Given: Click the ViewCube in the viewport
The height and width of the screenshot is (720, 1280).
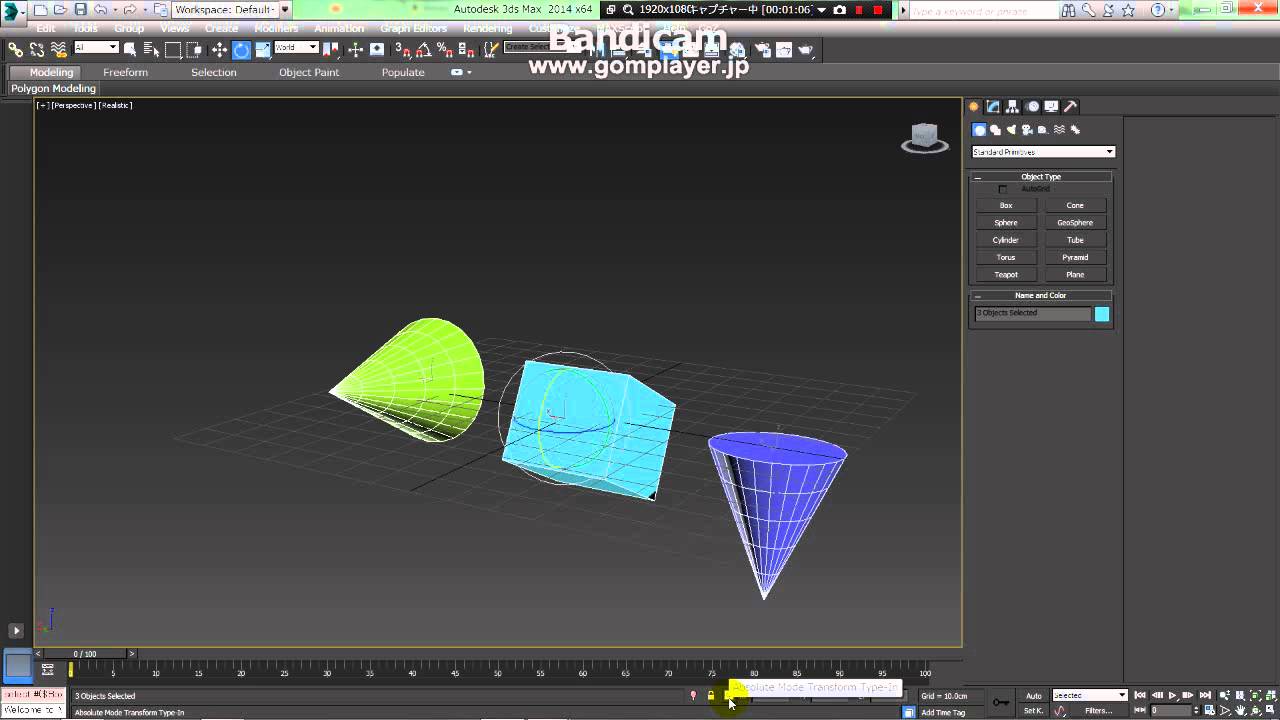Looking at the screenshot, I should [925, 138].
